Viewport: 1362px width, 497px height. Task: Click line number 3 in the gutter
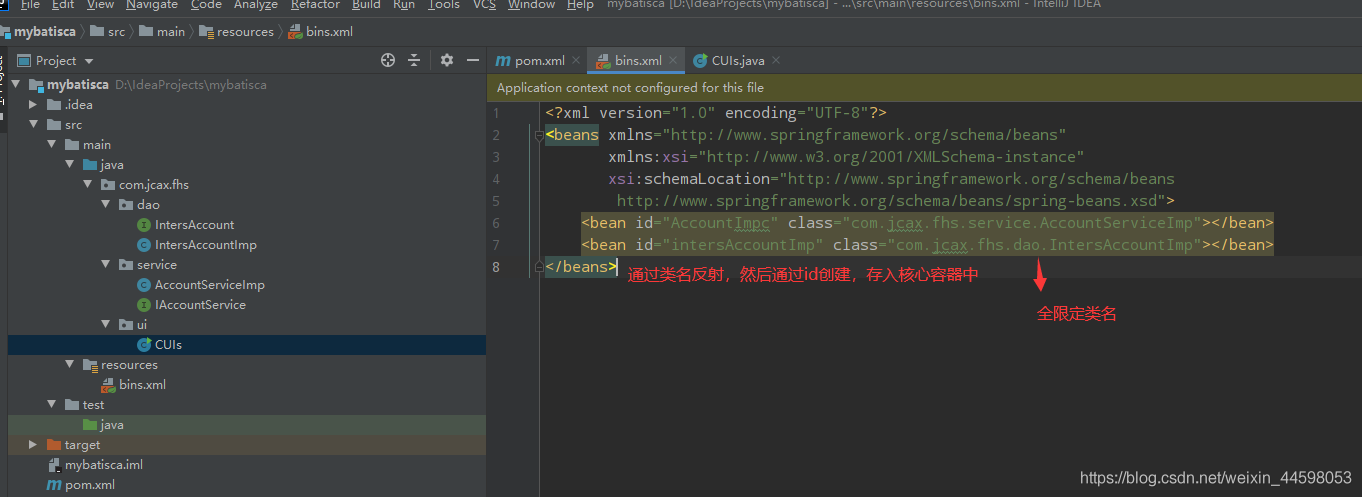pyautogui.click(x=496, y=157)
